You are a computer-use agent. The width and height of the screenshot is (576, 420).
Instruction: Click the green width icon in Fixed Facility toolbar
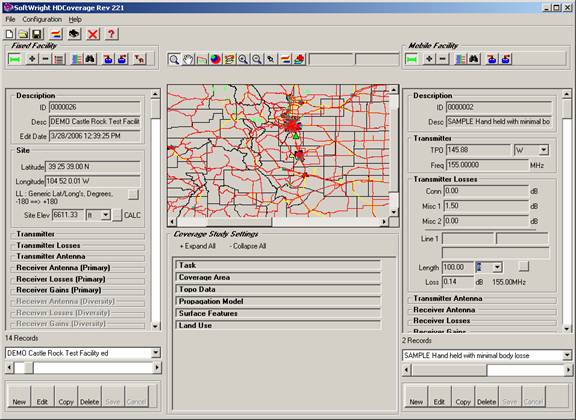coord(15,59)
